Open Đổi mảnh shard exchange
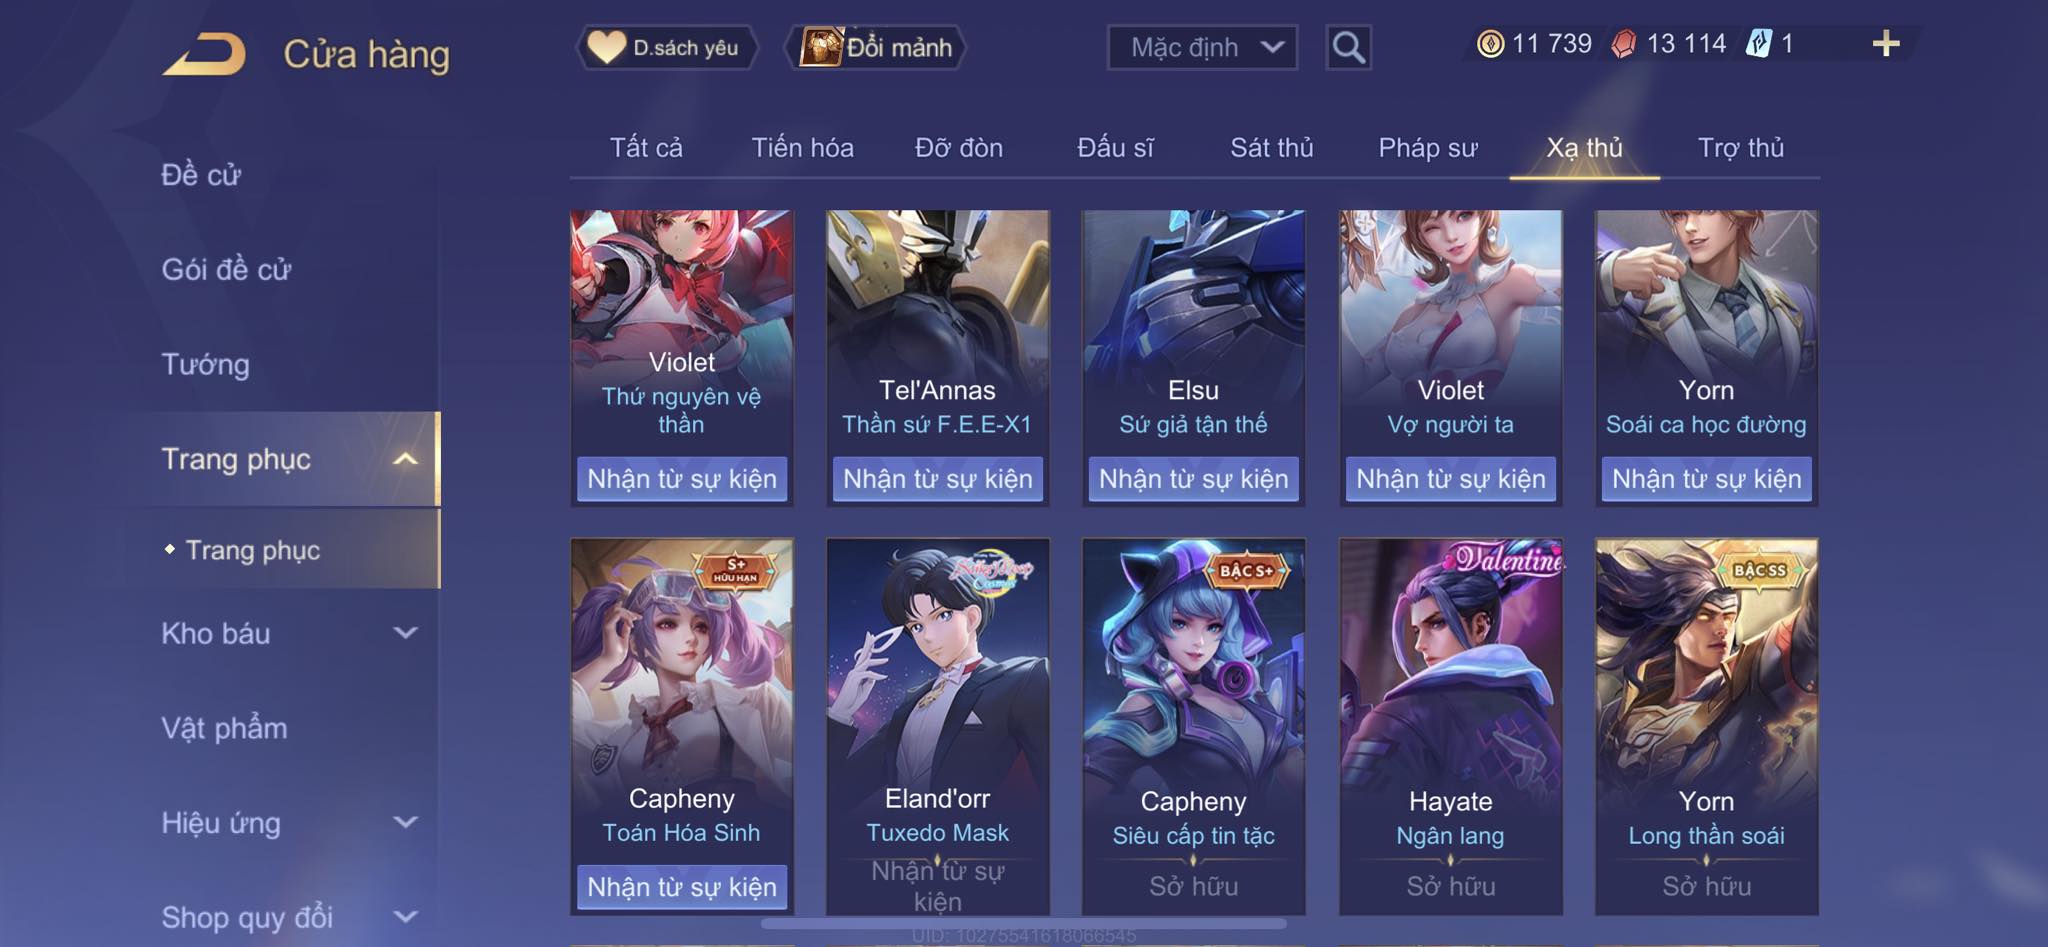2048x947 pixels. 877,47
